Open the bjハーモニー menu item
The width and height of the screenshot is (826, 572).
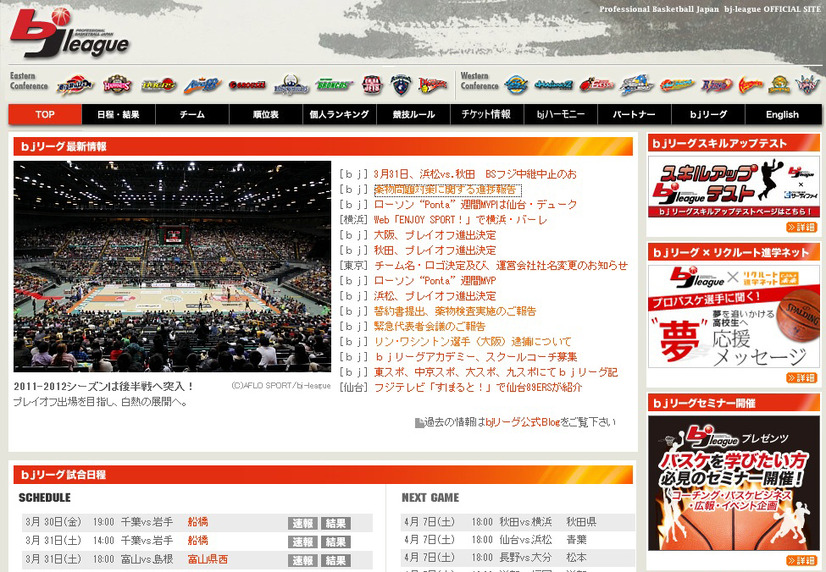[561, 114]
